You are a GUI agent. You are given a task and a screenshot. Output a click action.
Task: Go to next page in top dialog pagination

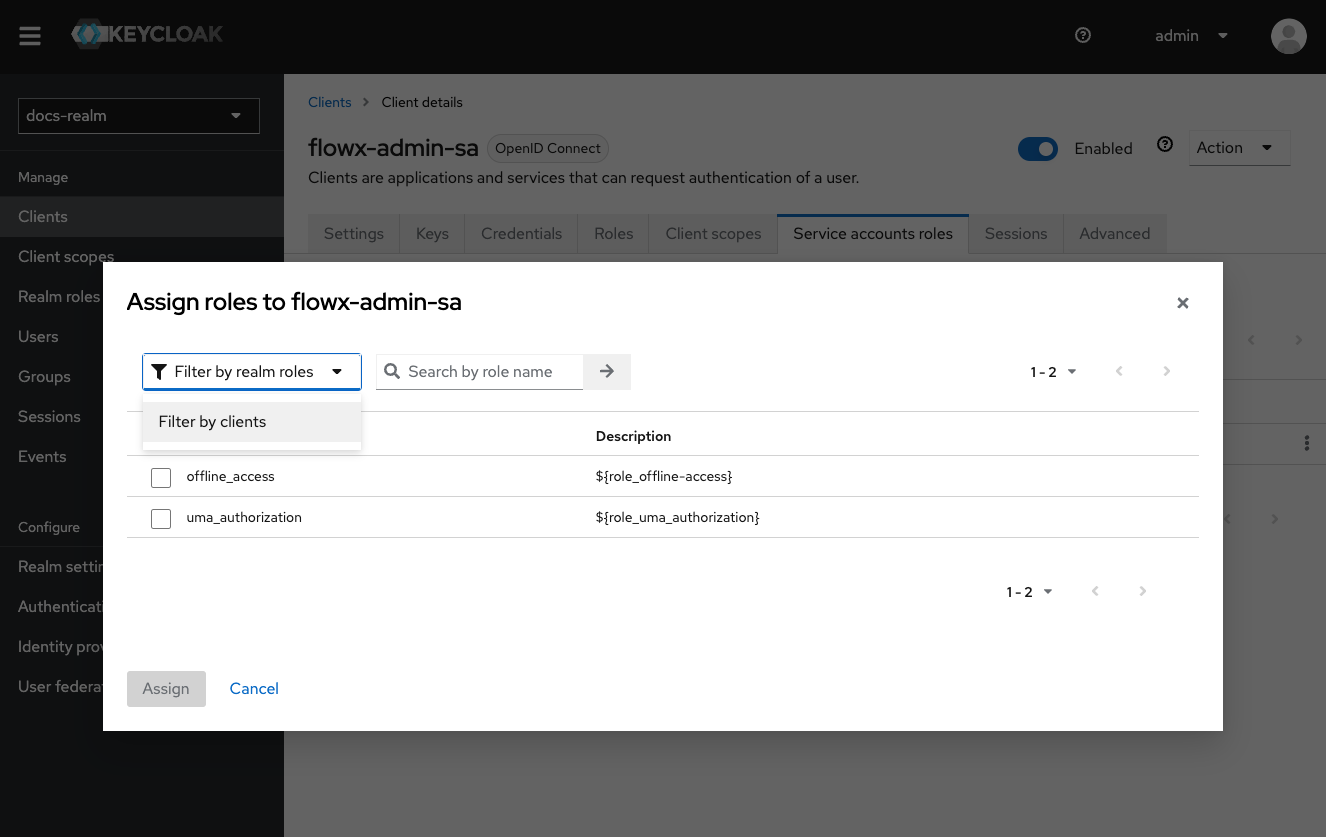[1166, 371]
